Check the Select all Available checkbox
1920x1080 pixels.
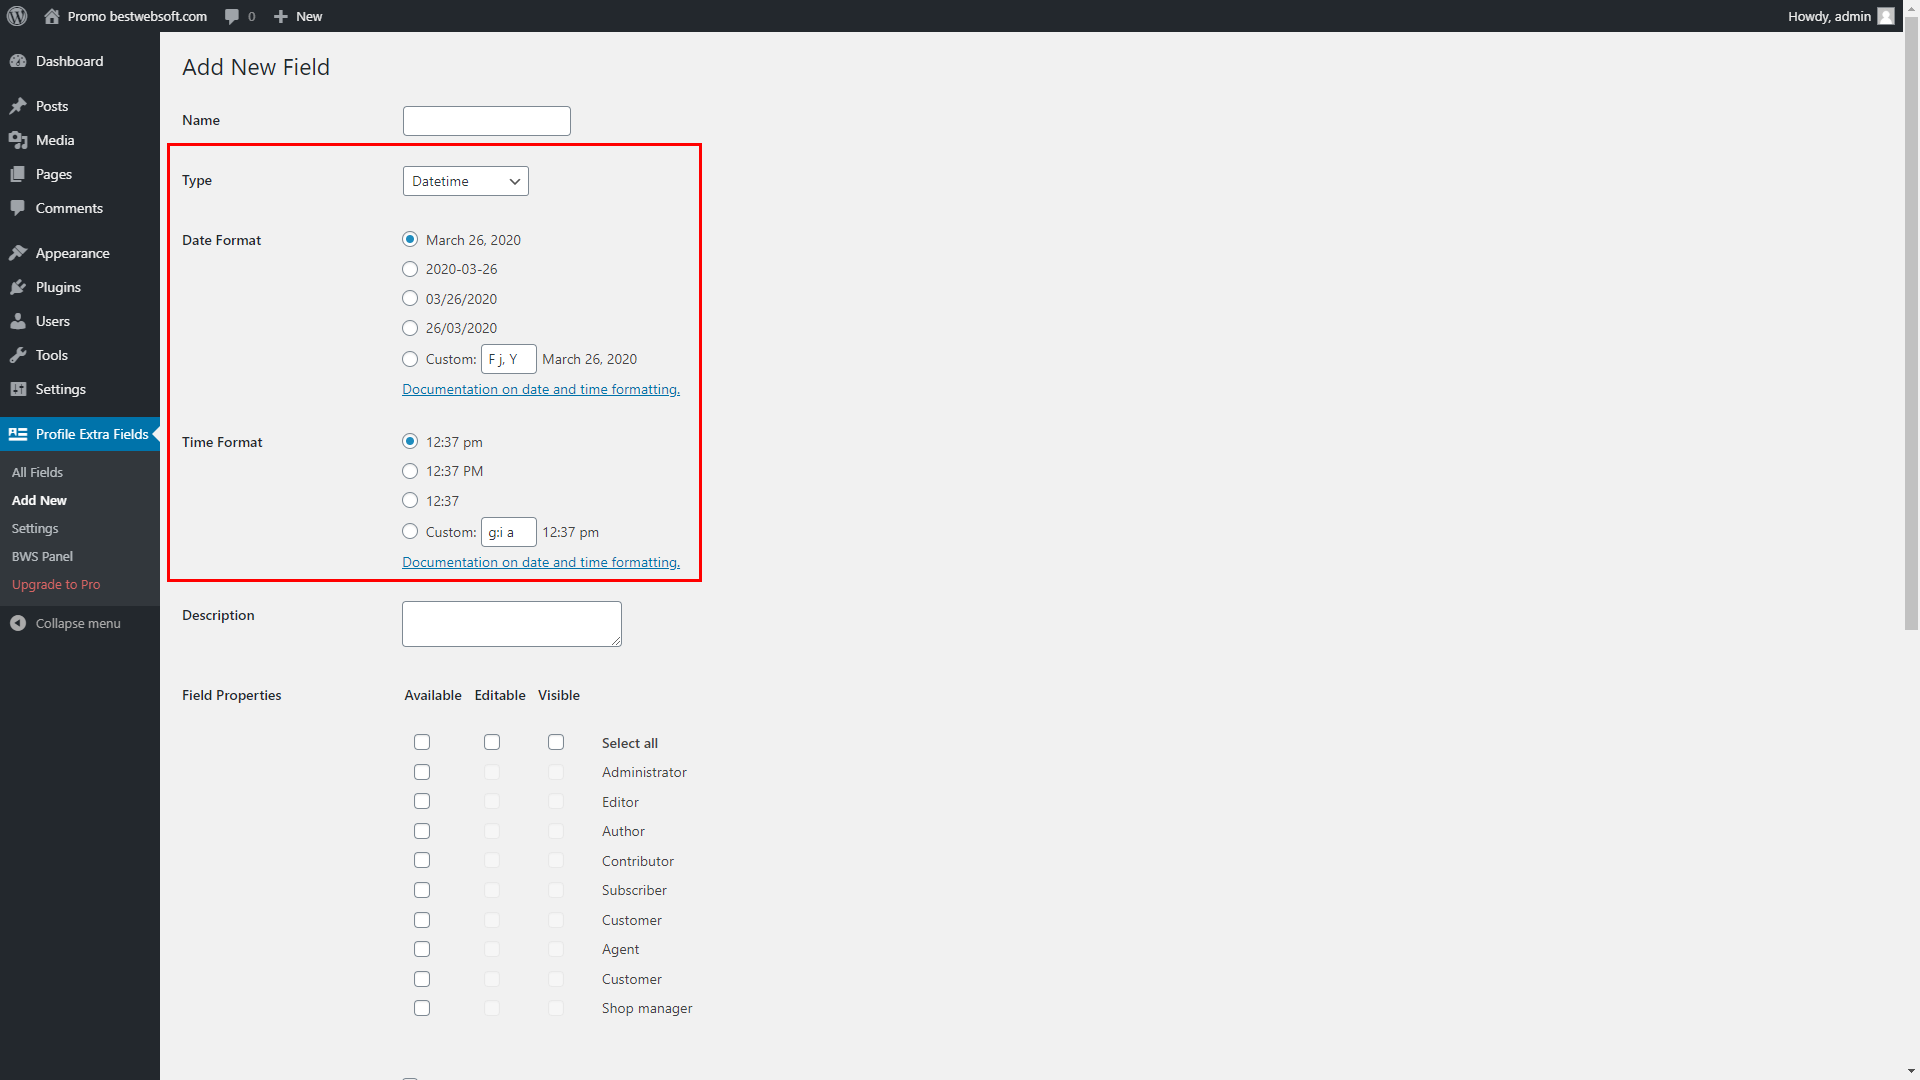pos(421,742)
